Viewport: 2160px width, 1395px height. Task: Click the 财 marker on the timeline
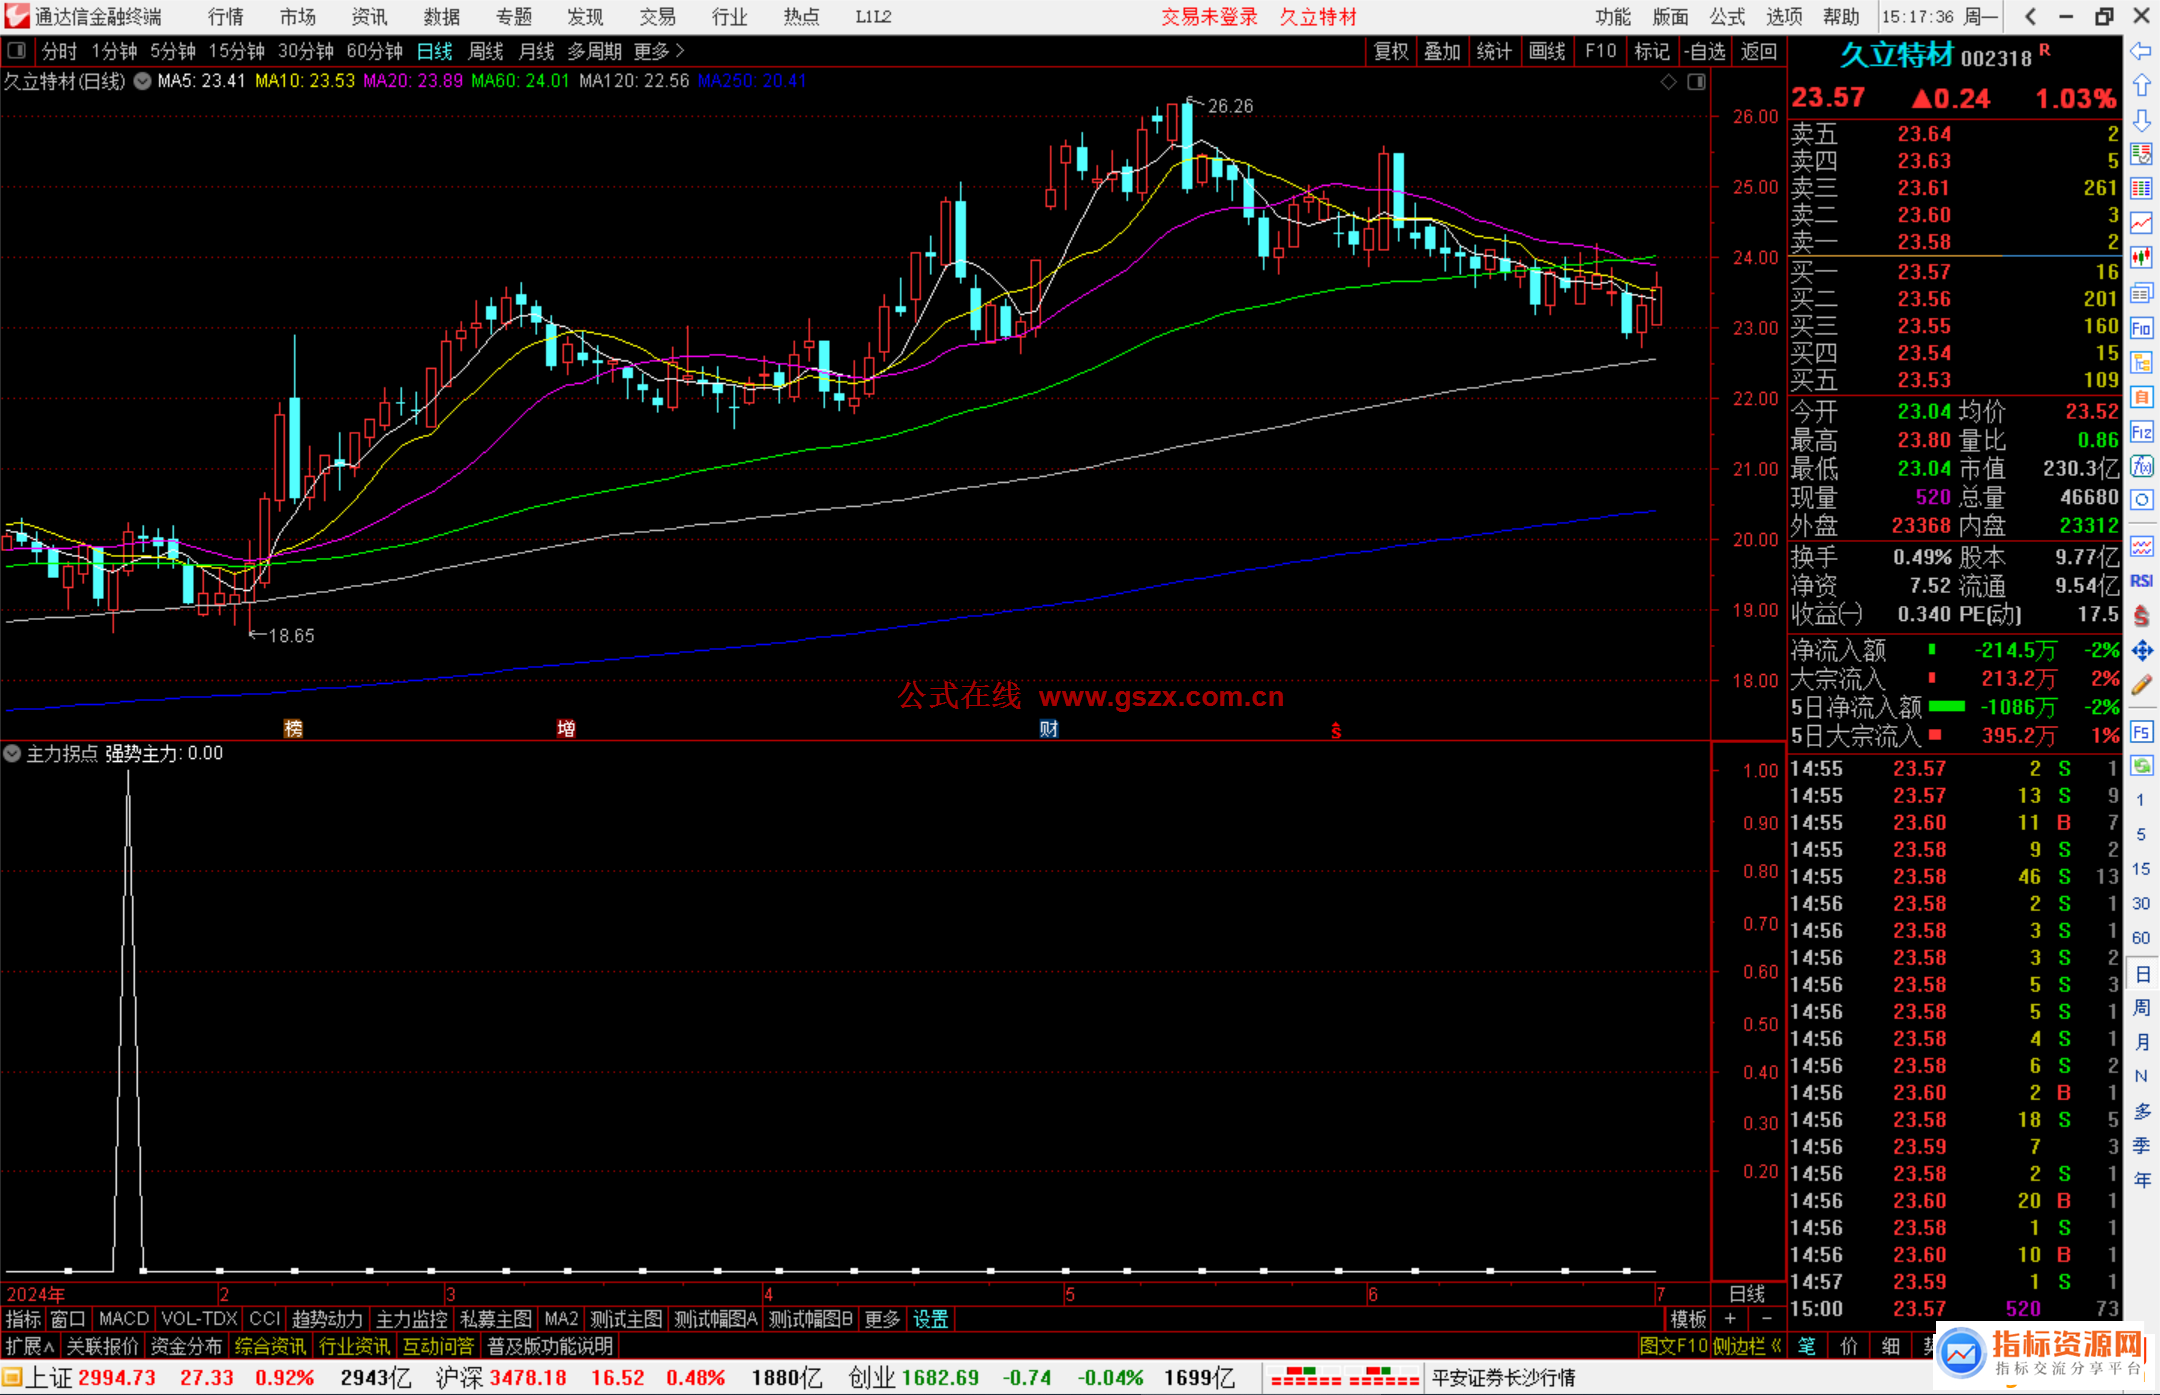coord(1048,728)
